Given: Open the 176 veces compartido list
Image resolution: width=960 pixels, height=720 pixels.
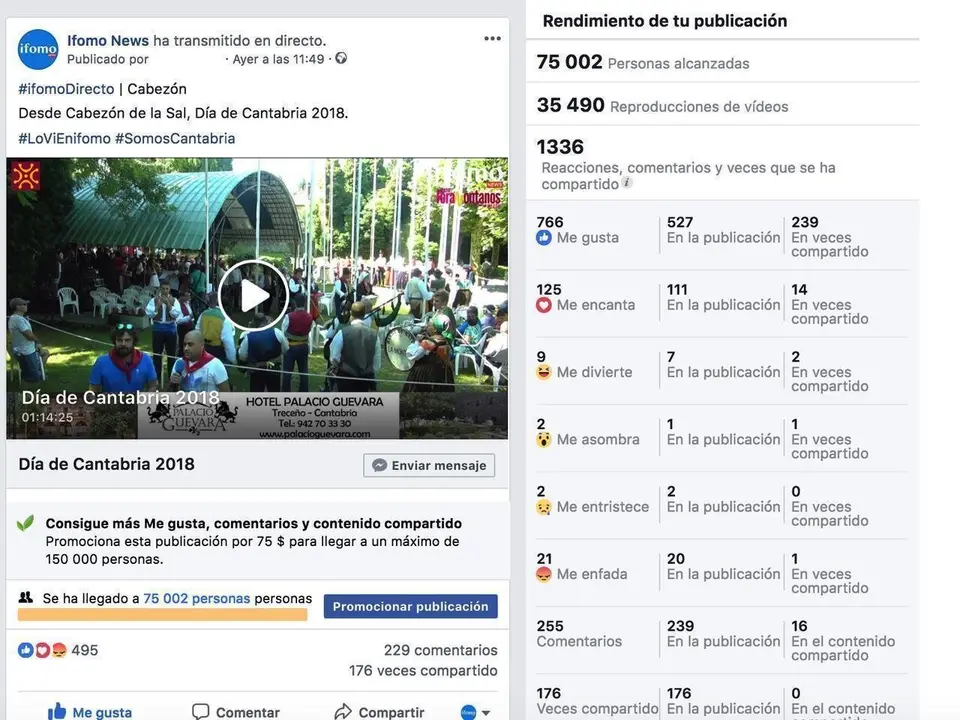Looking at the screenshot, I should [x=423, y=670].
